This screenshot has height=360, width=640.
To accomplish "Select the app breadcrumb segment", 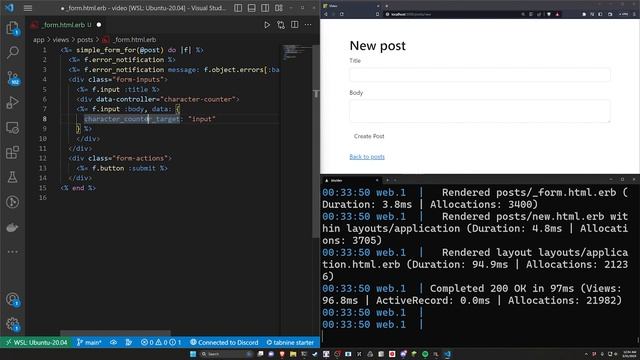I will point(39,40).
